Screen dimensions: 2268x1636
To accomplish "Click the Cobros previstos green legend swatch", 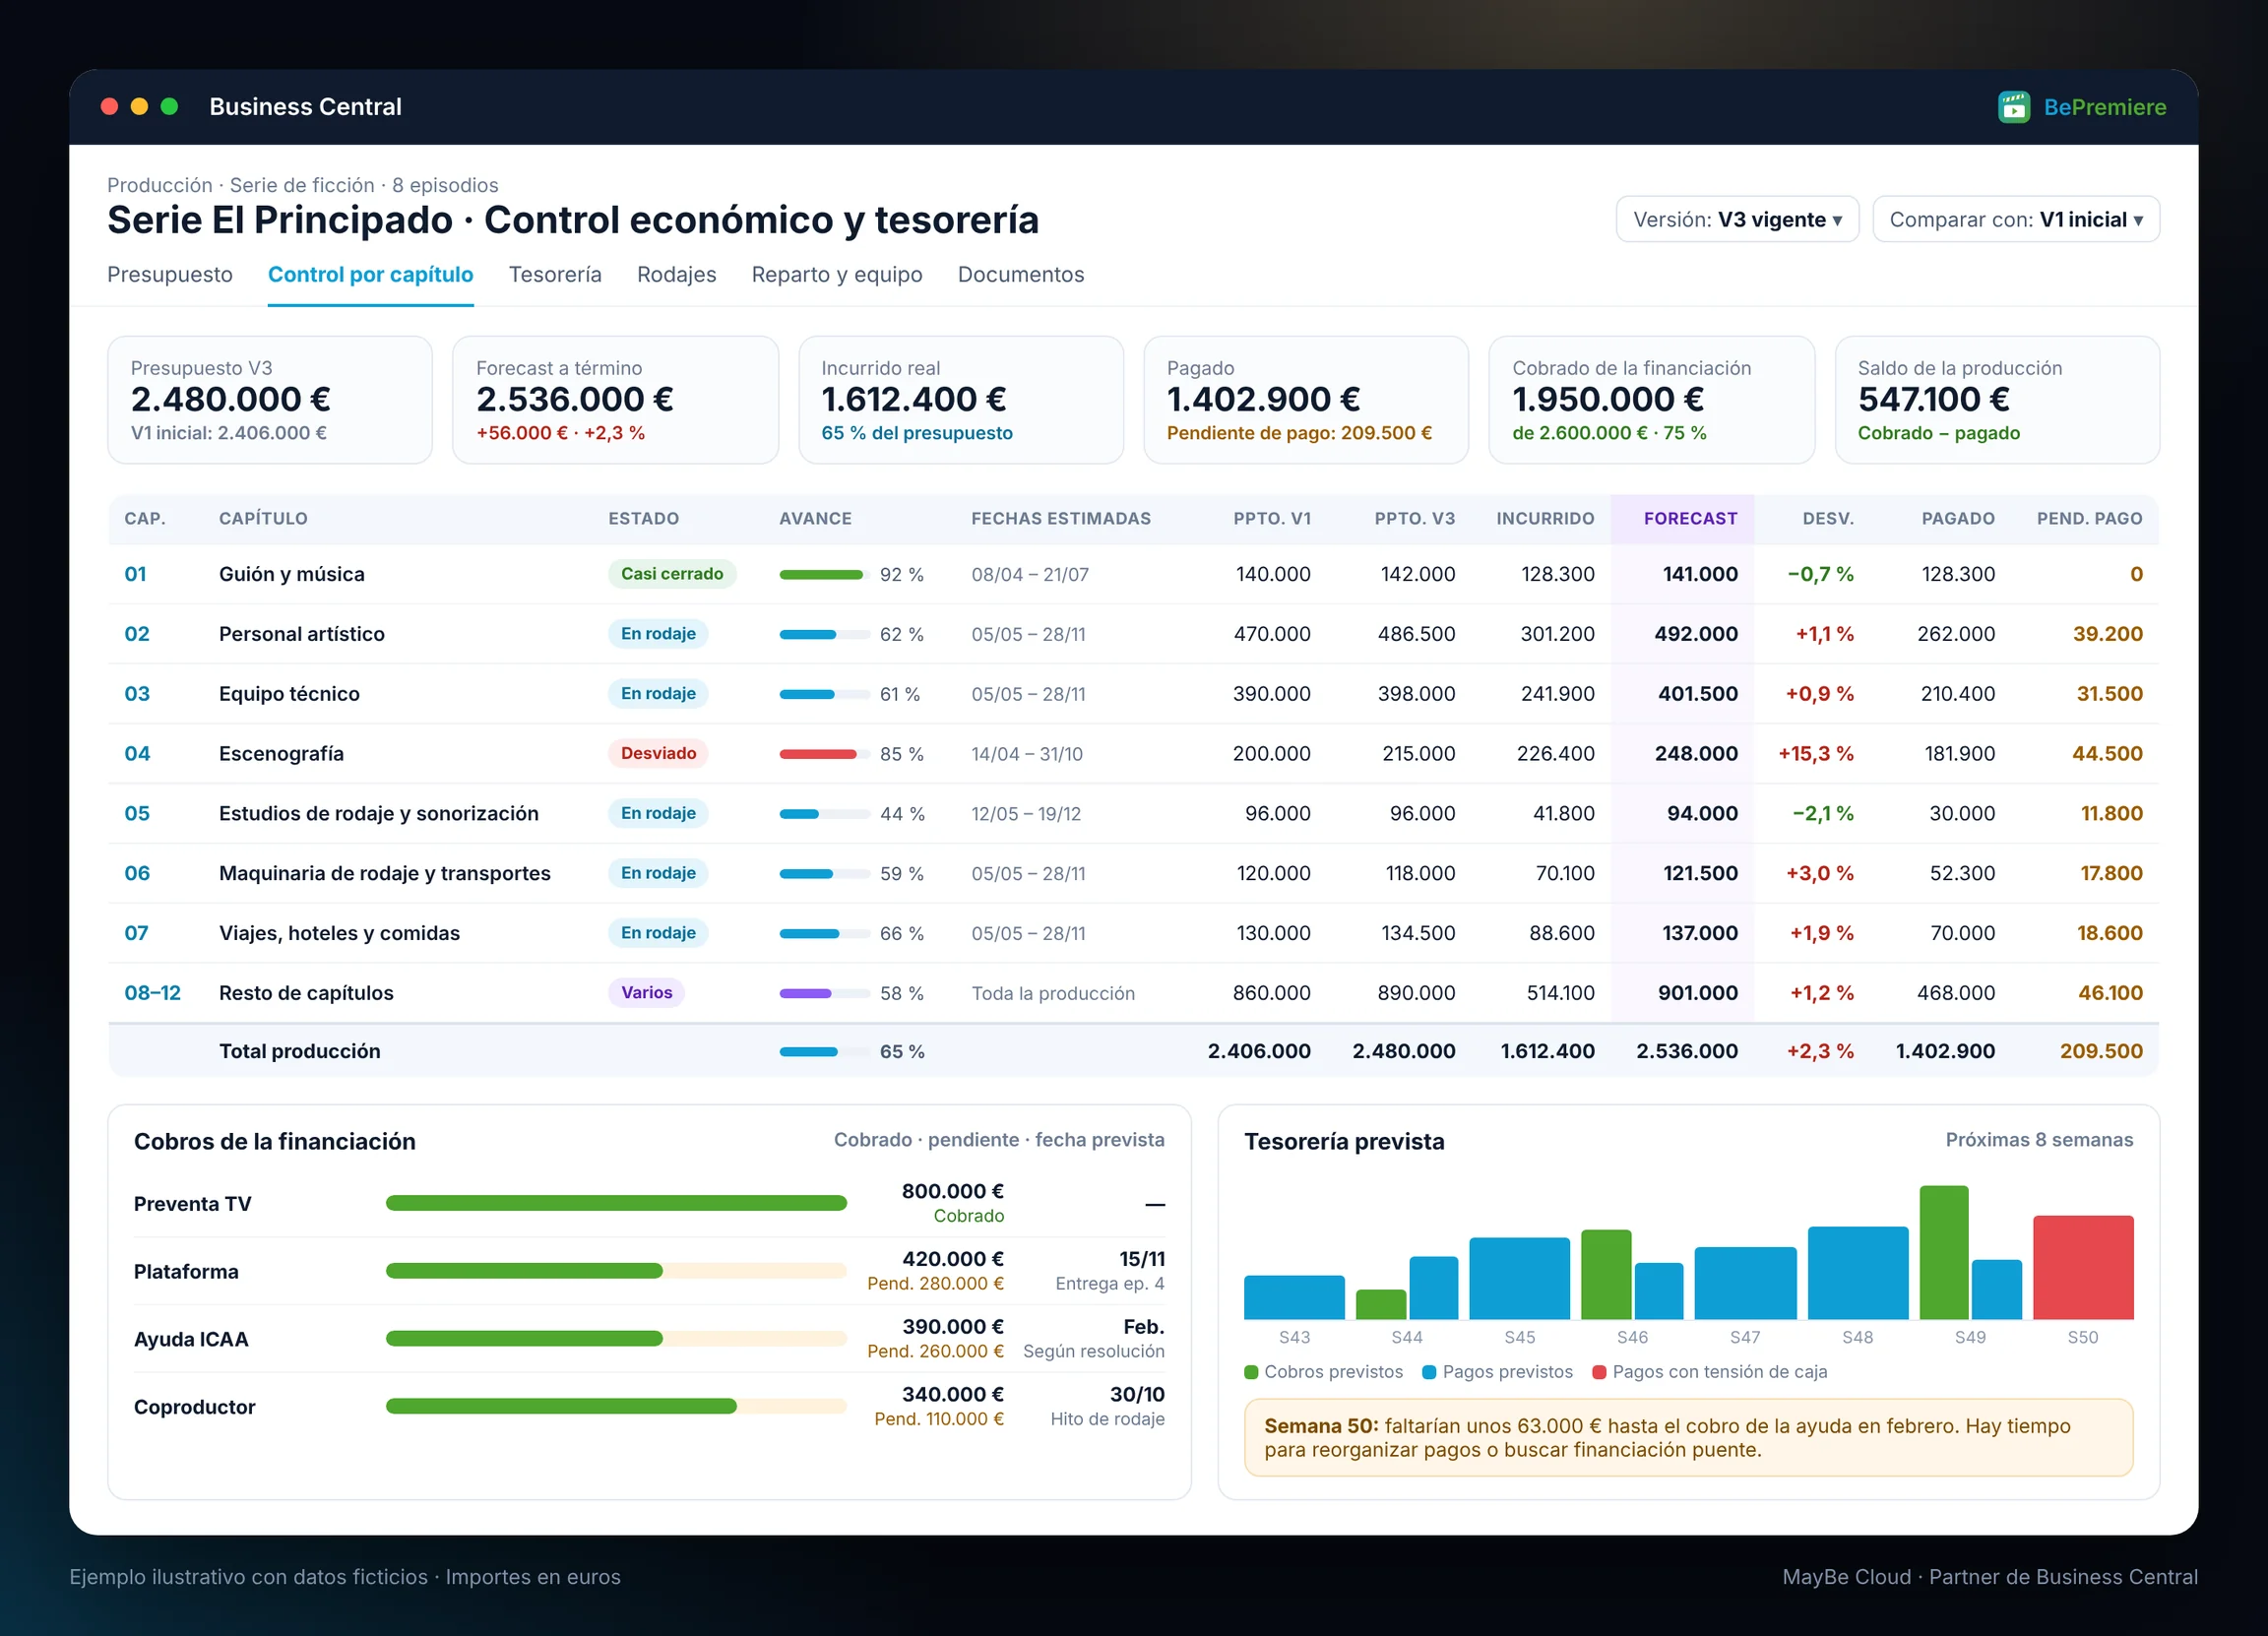I will [x=1251, y=1372].
